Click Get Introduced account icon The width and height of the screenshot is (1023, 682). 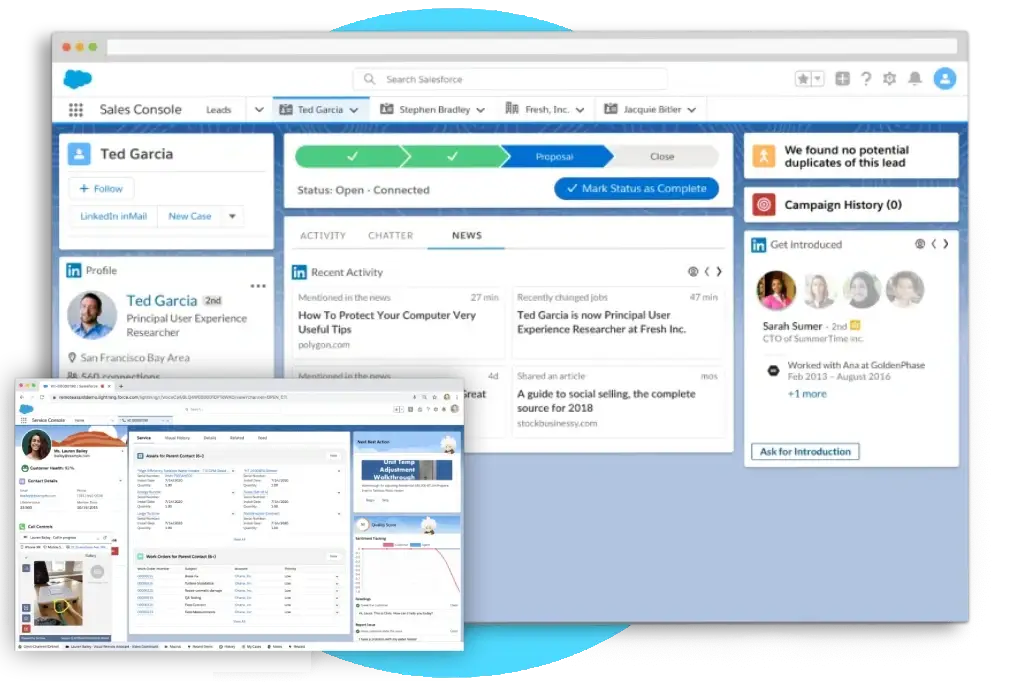click(x=920, y=244)
